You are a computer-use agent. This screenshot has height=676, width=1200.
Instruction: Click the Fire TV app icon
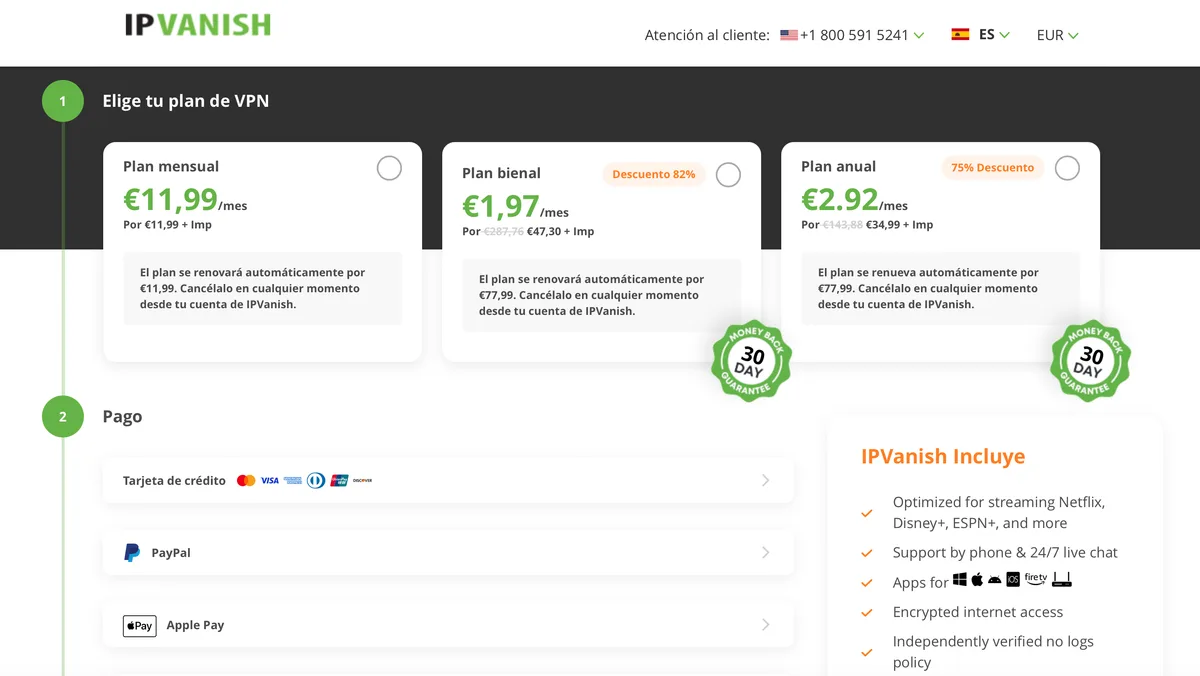click(1036, 579)
